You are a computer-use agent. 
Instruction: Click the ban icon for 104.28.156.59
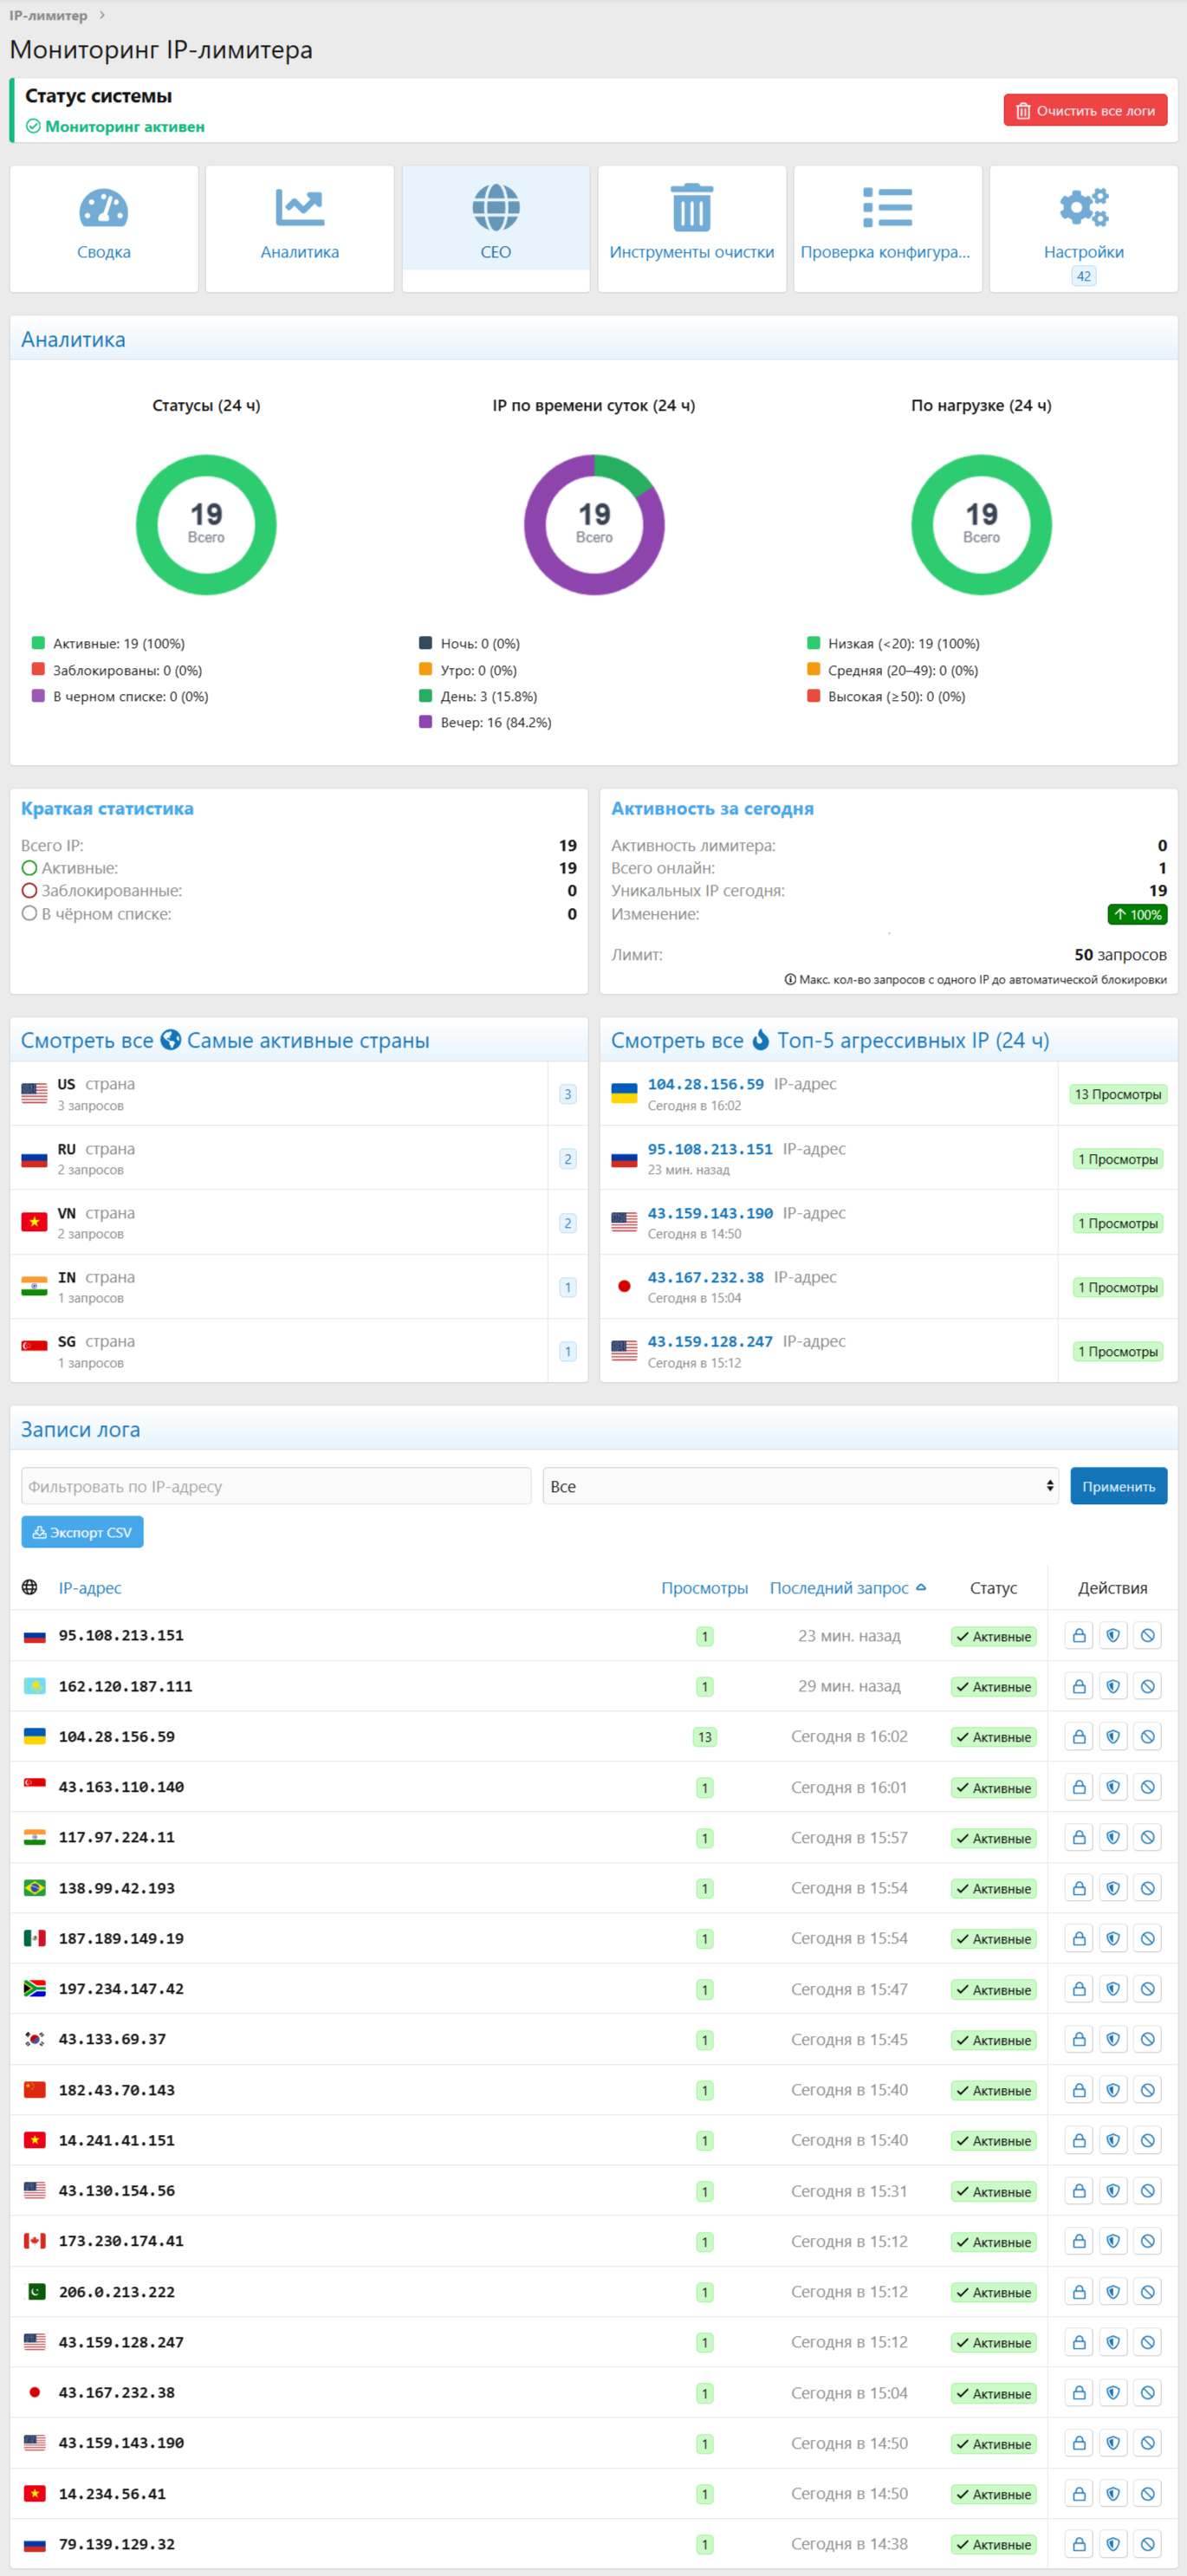(1148, 1737)
